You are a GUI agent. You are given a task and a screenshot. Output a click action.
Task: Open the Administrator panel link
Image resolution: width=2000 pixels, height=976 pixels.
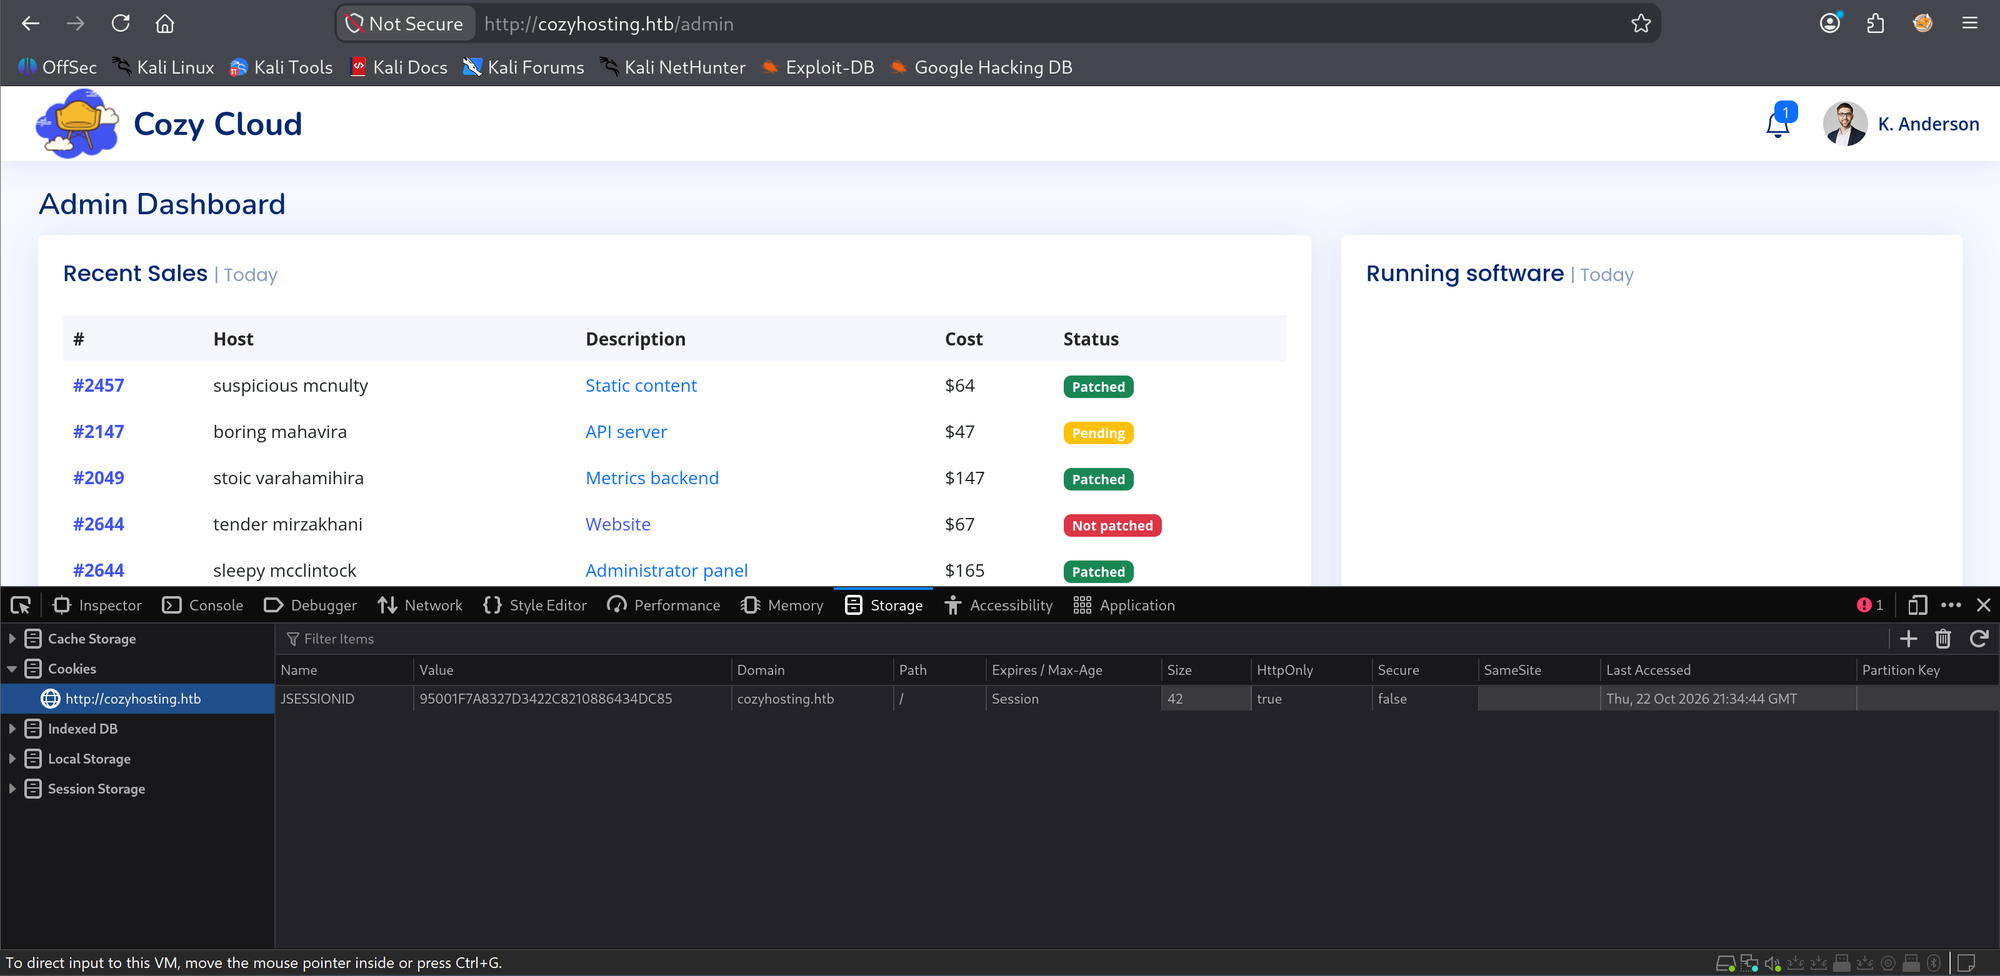tap(666, 570)
